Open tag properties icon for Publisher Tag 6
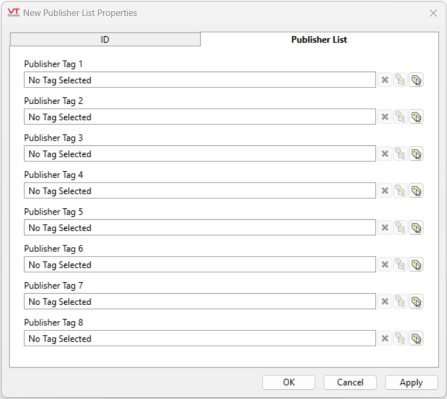Viewport: 447px width, 399px height. [x=416, y=265]
